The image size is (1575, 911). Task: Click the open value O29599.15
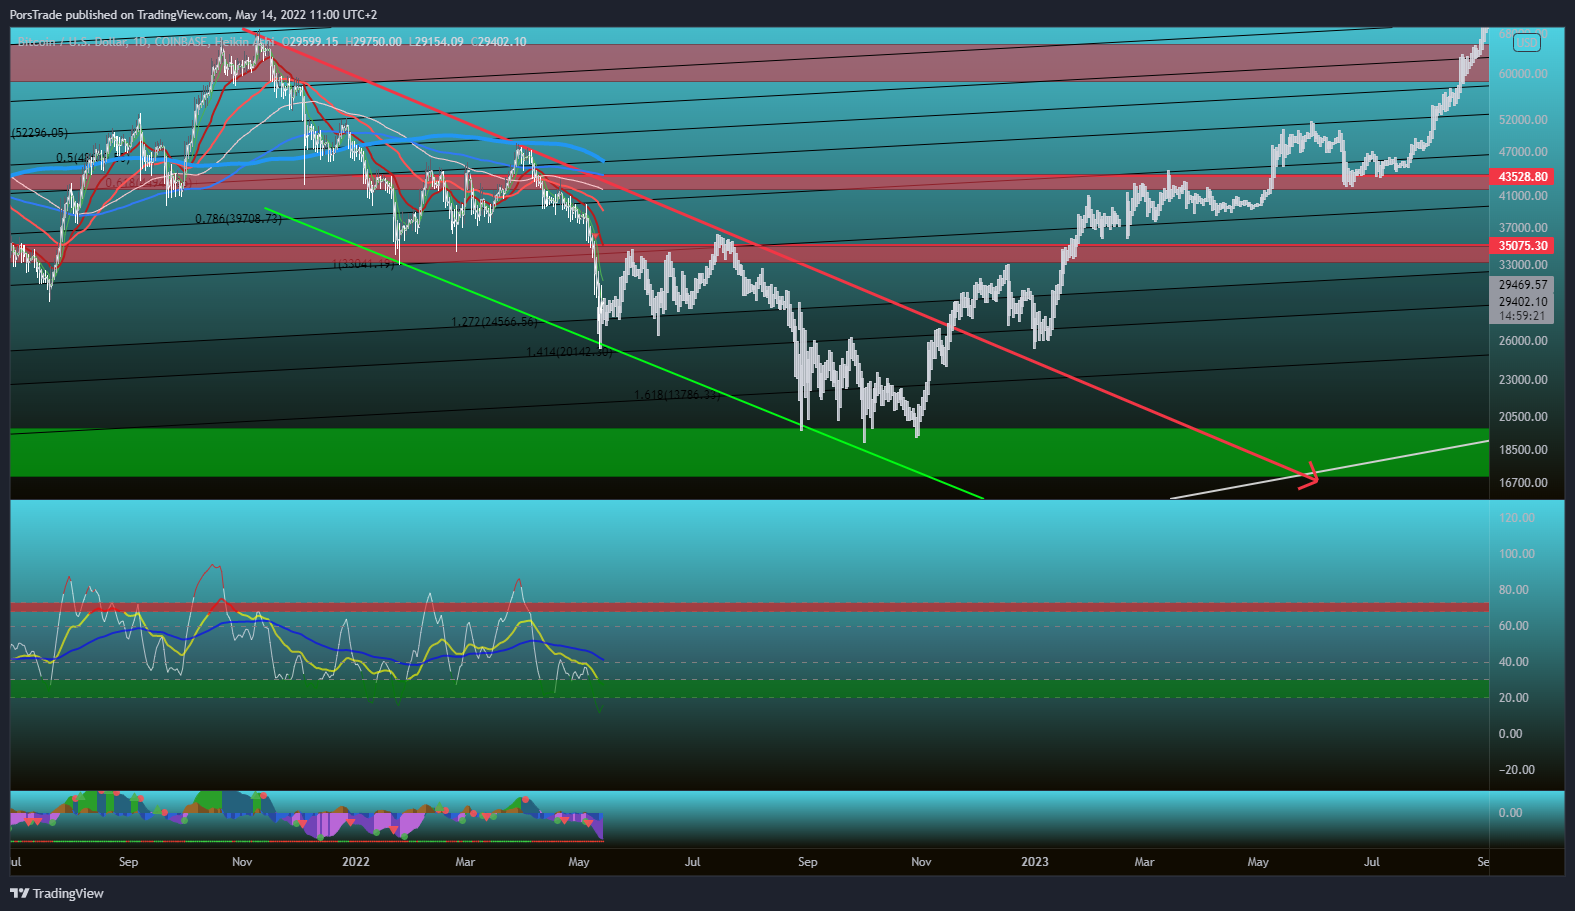coord(310,42)
